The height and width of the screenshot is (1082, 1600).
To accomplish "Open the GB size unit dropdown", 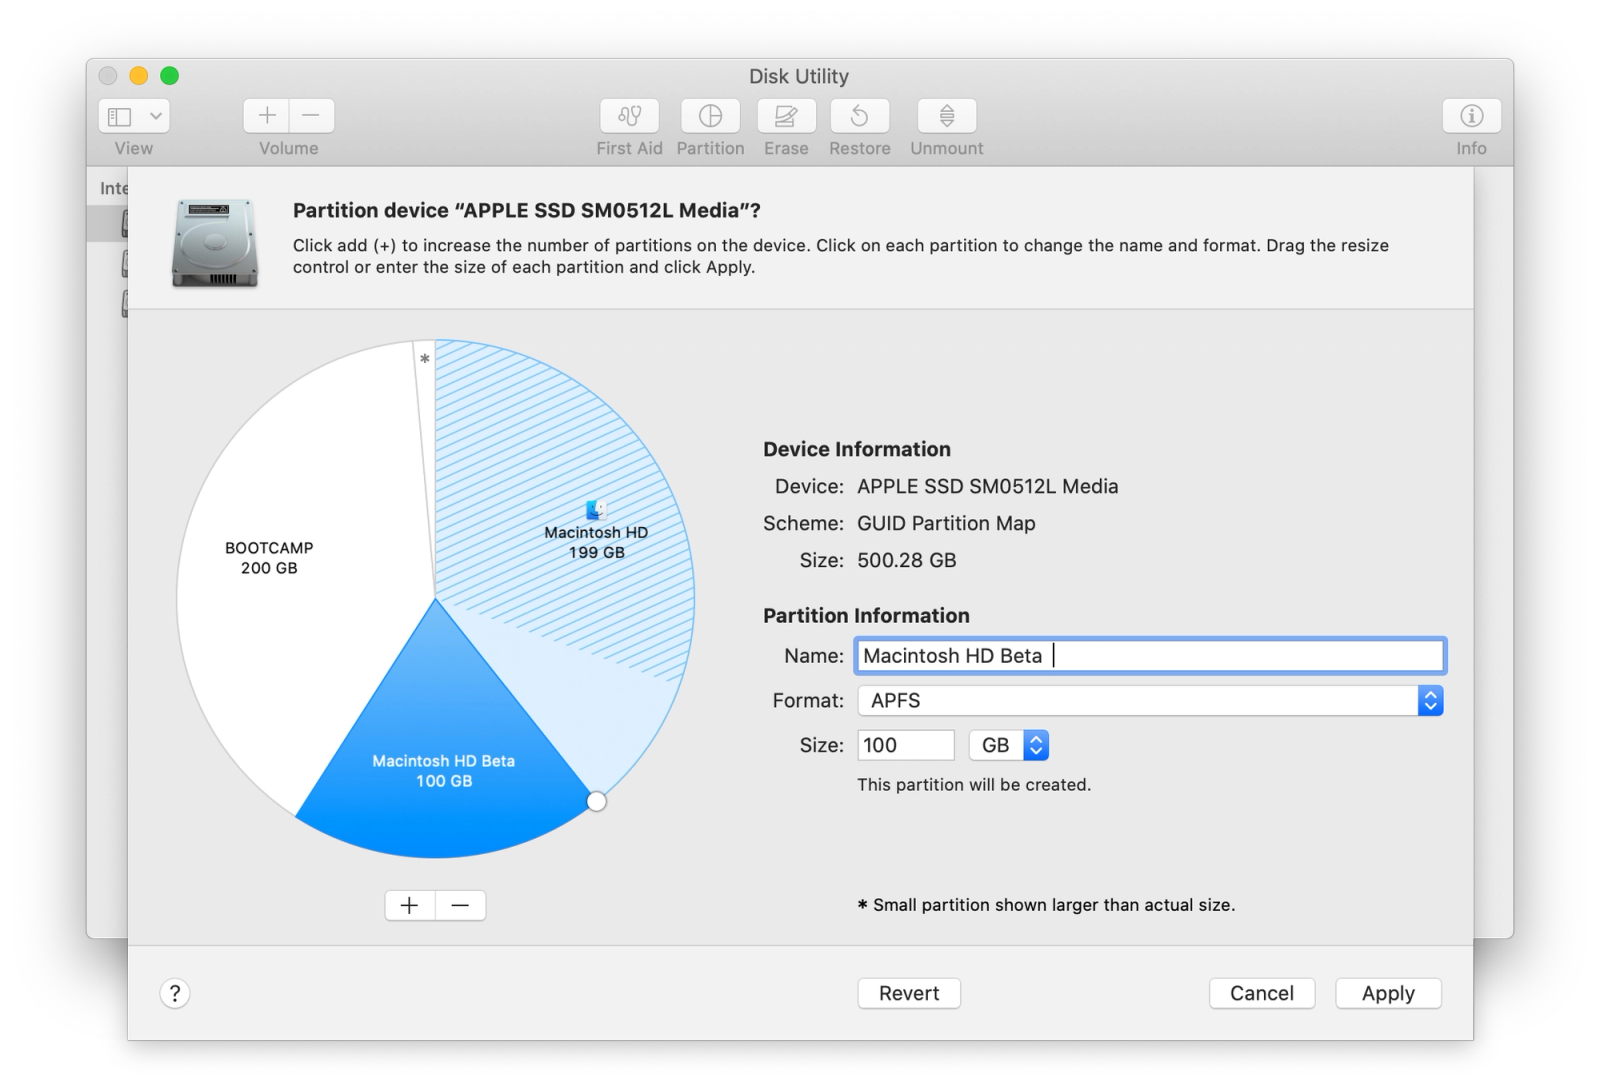I will click(x=1009, y=745).
